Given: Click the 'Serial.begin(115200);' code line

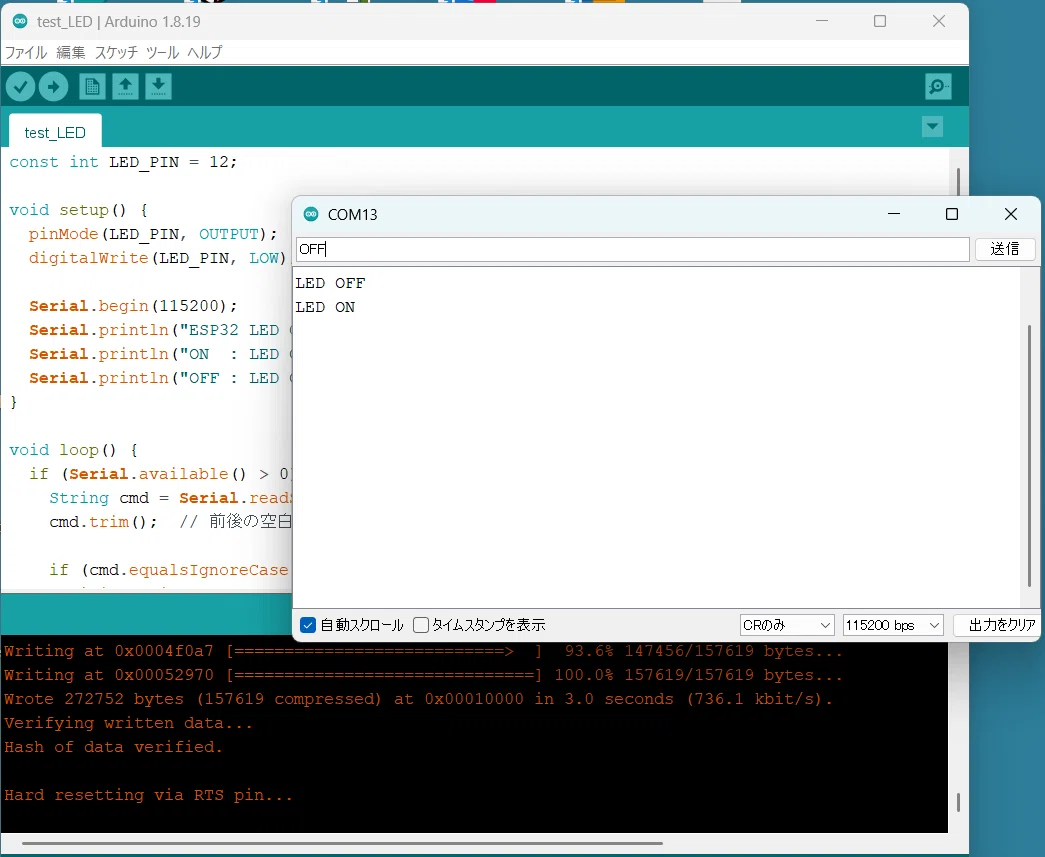Looking at the screenshot, I should pos(133,306).
